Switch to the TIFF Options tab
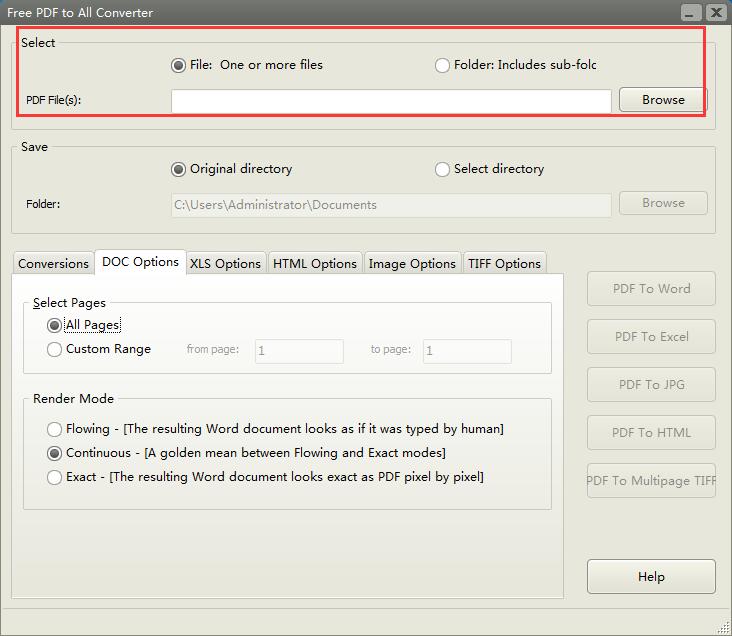 (504, 263)
